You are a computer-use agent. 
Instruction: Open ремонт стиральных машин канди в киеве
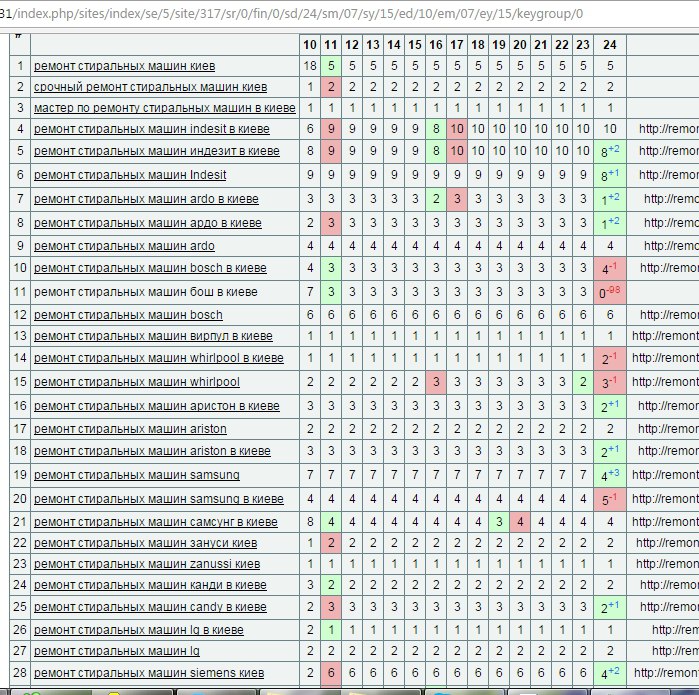[x=150, y=585]
